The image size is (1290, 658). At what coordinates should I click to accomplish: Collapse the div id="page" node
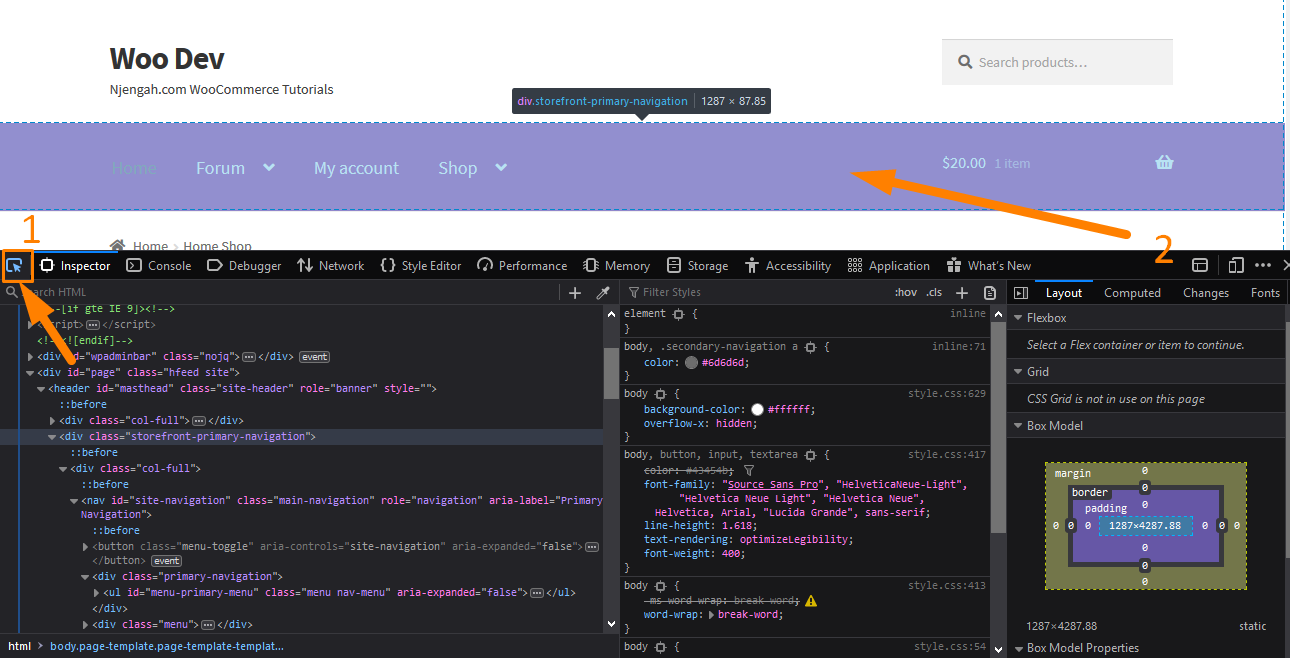pos(30,372)
